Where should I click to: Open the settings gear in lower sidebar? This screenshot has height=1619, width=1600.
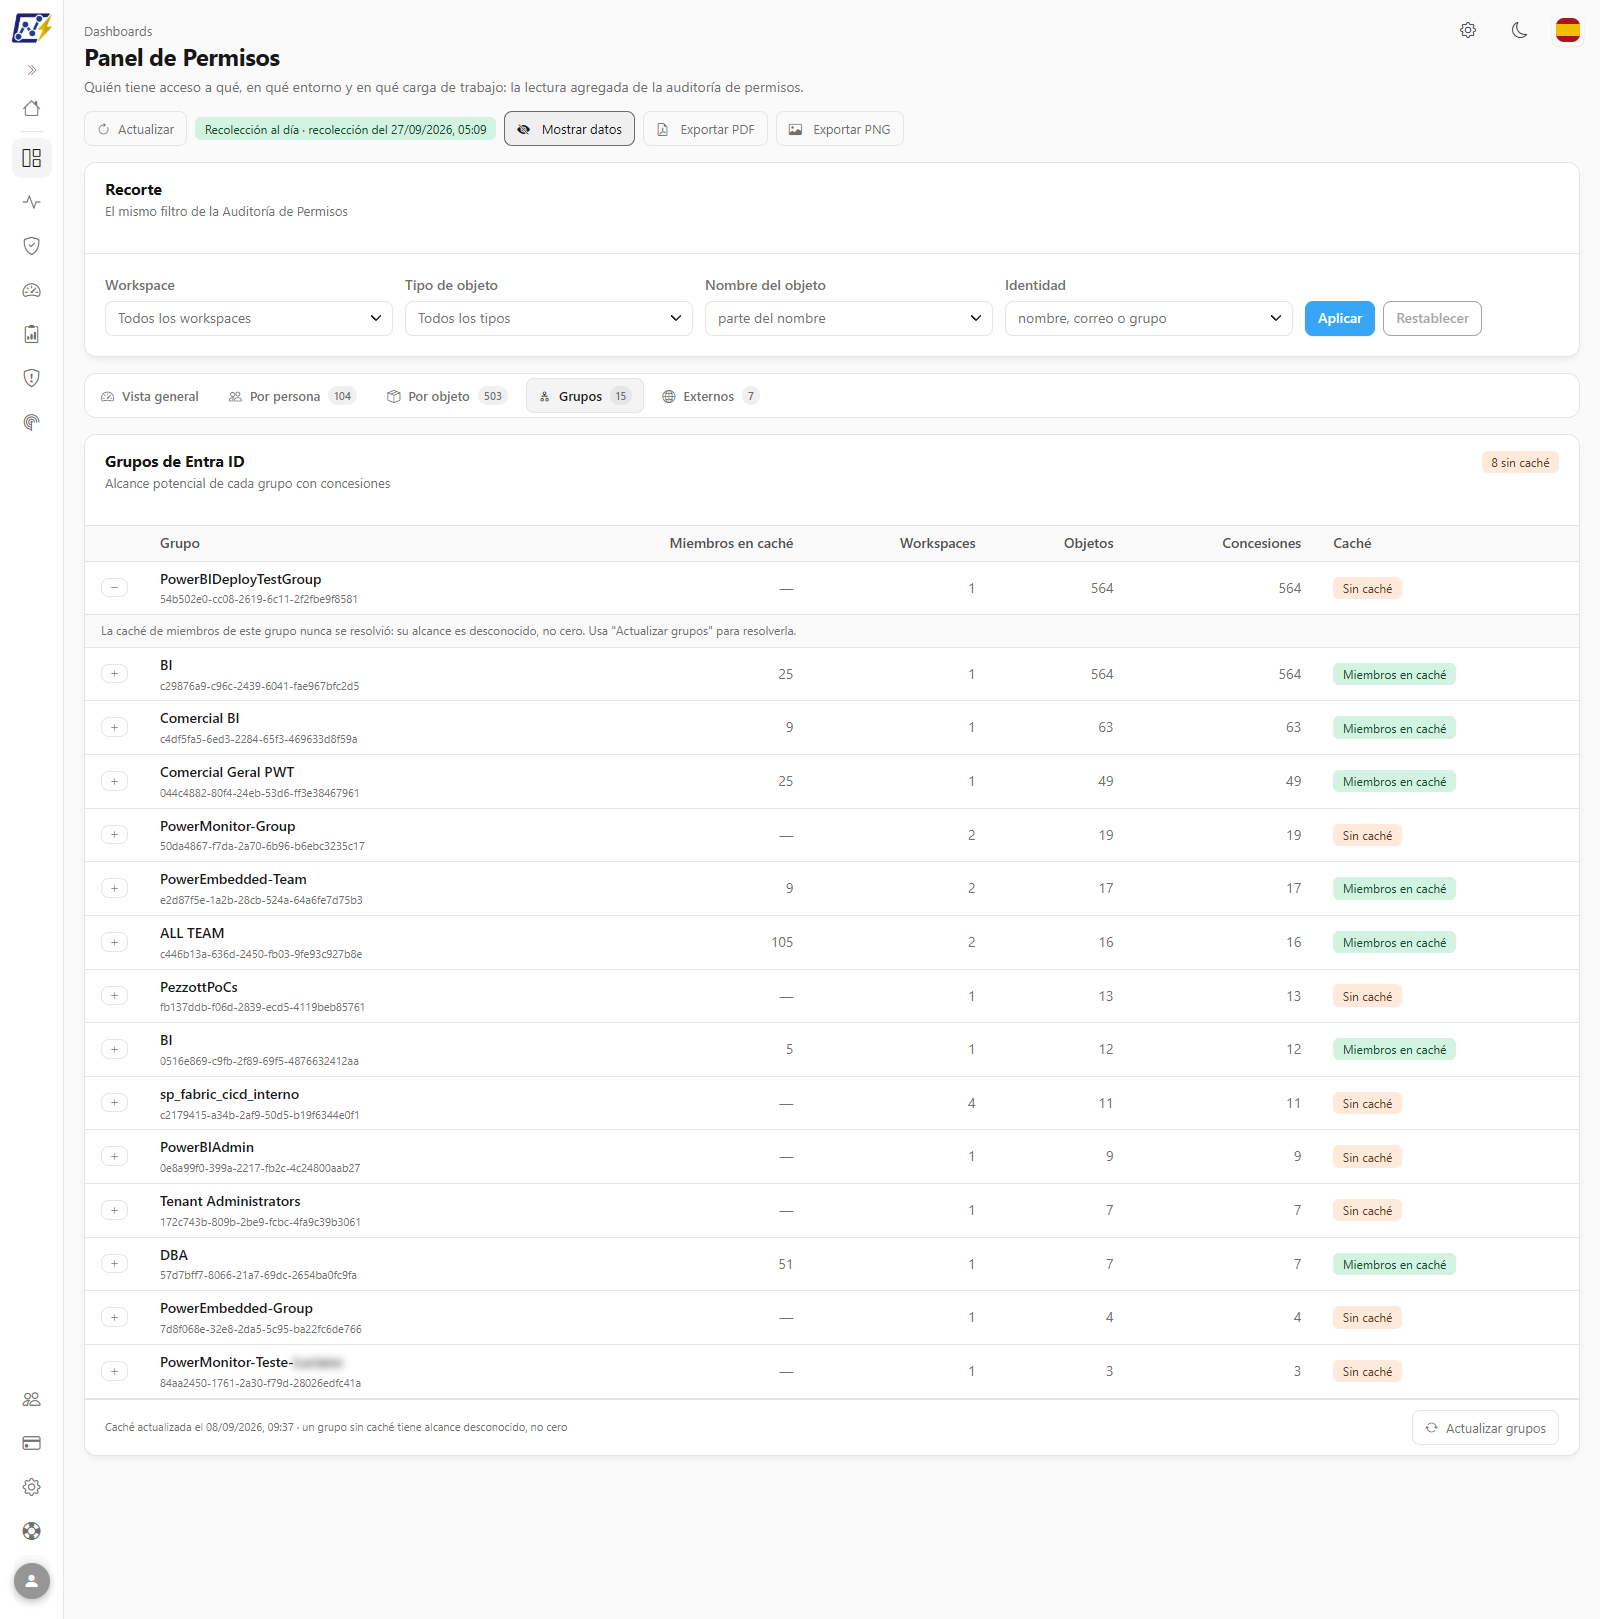coord(32,1487)
